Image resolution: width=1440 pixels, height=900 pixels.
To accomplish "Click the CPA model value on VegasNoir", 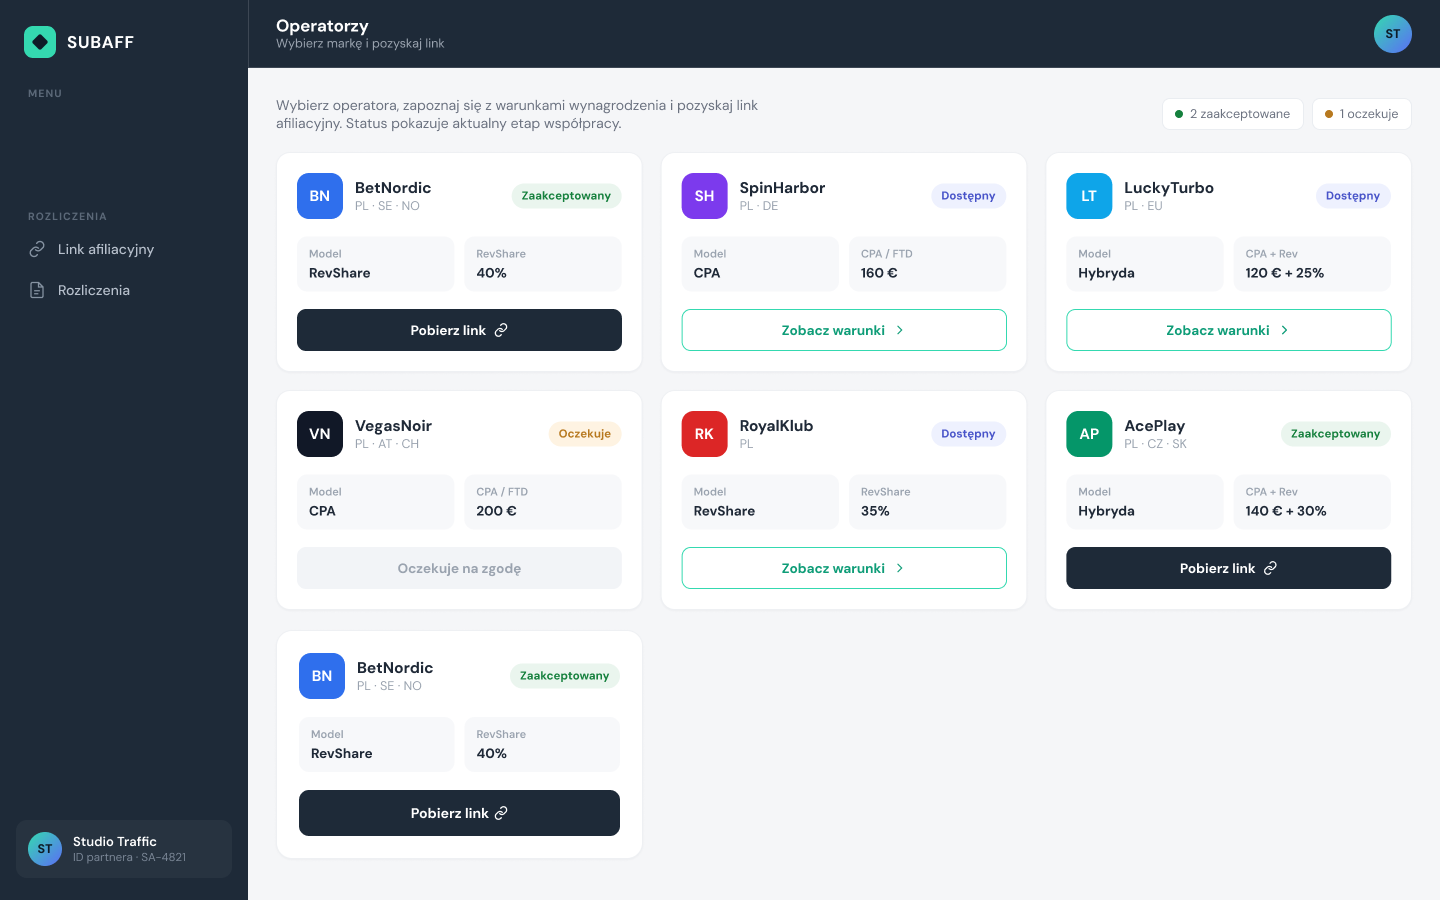I will [x=322, y=511].
